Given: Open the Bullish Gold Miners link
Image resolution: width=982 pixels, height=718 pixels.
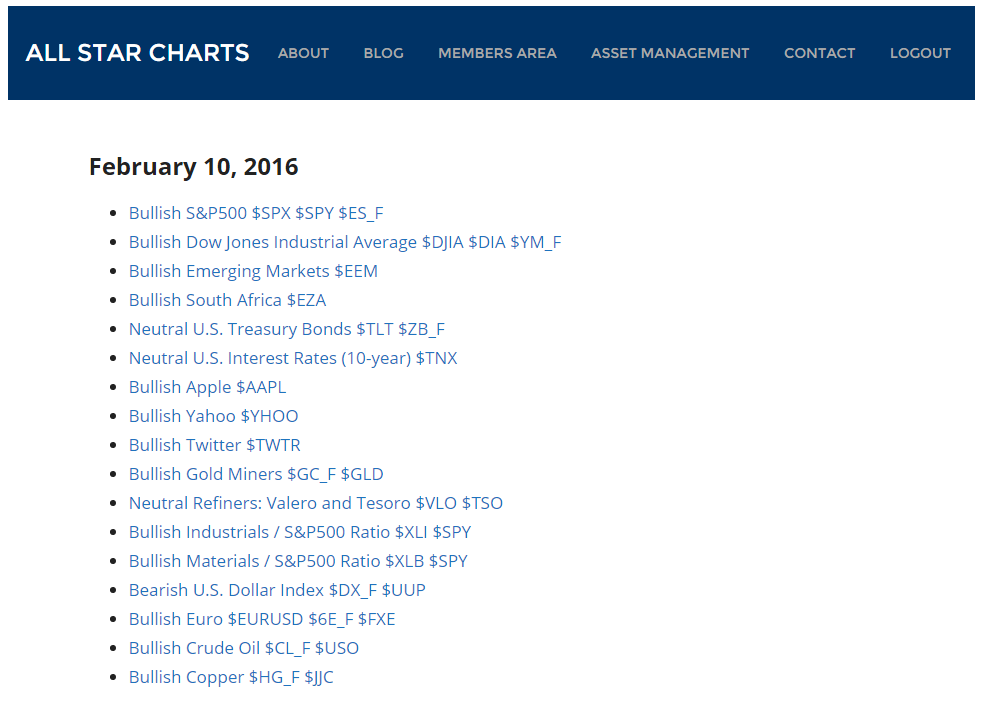Looking at the screenshot, I should (x=256, y=474).
